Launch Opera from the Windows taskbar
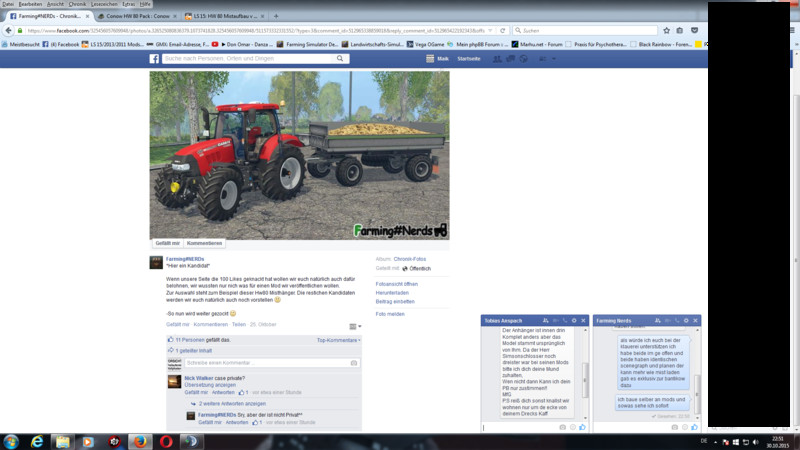Viewport: 800px width, 450px height. 166,441
